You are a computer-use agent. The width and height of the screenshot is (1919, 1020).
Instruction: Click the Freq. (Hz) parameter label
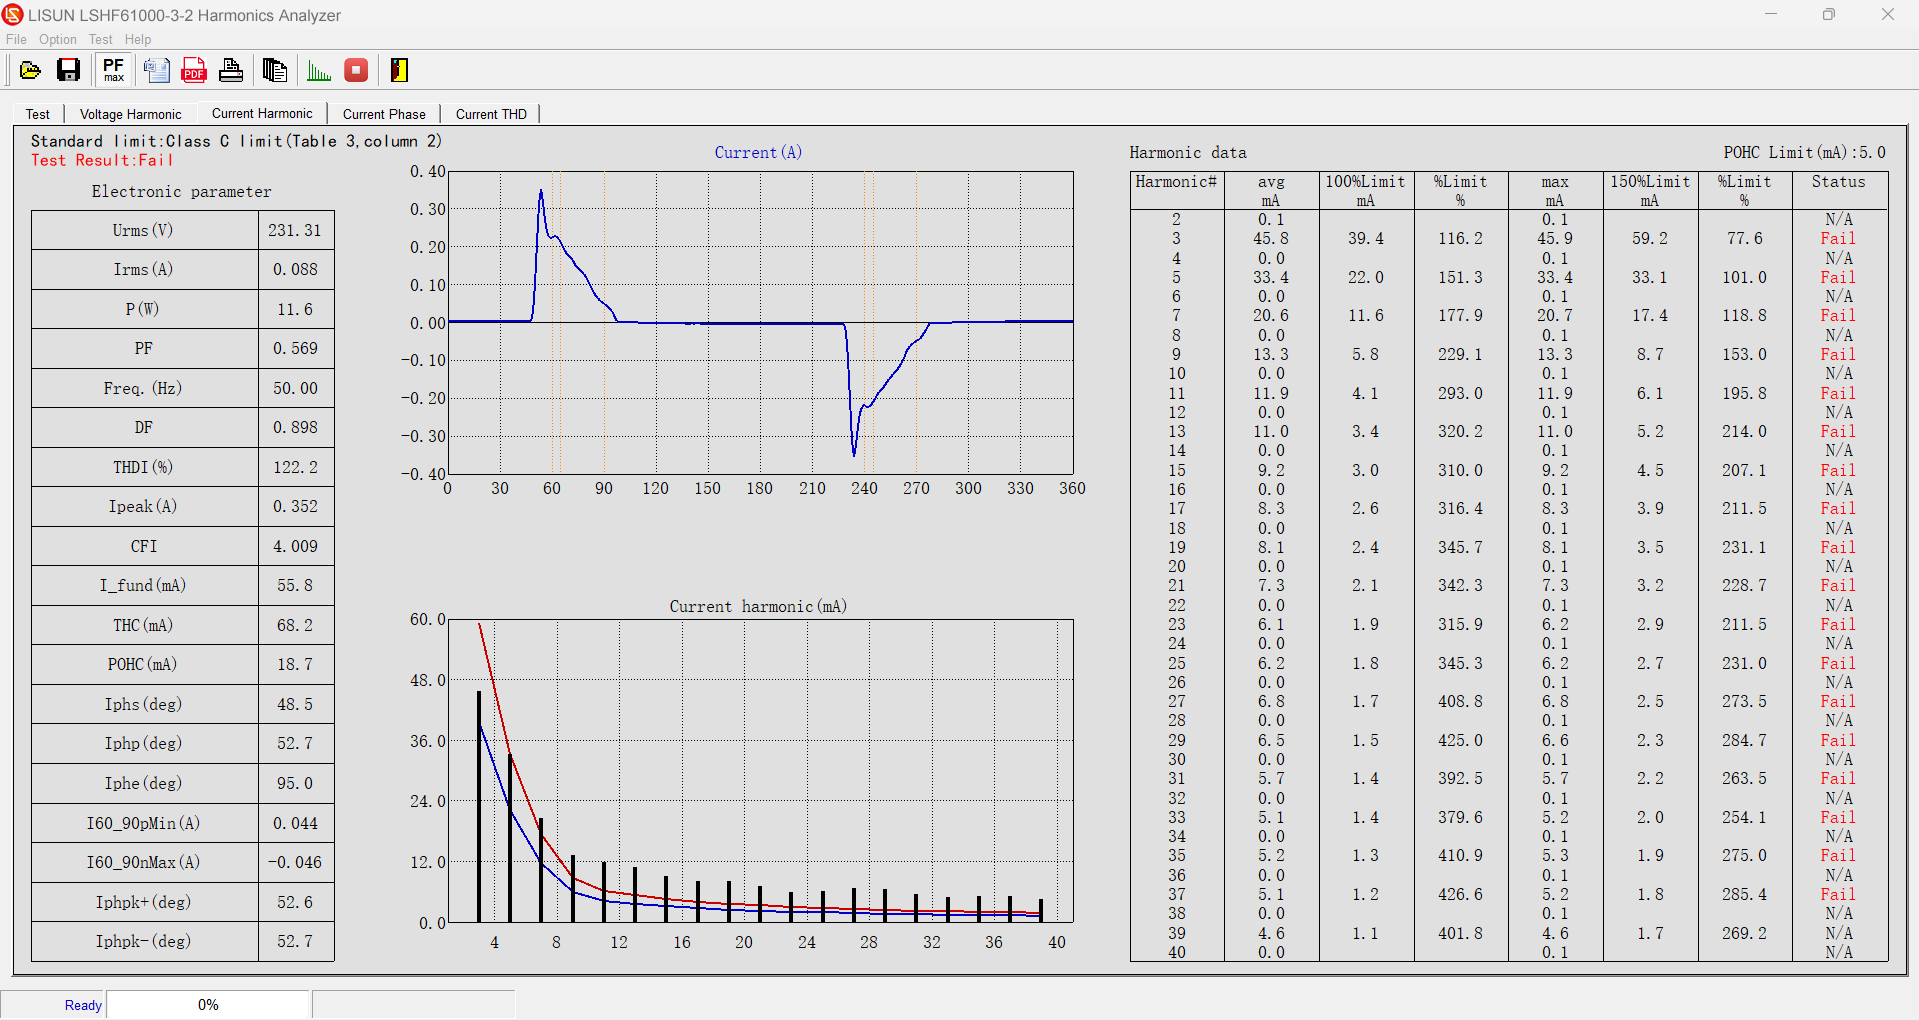[143, 388]
